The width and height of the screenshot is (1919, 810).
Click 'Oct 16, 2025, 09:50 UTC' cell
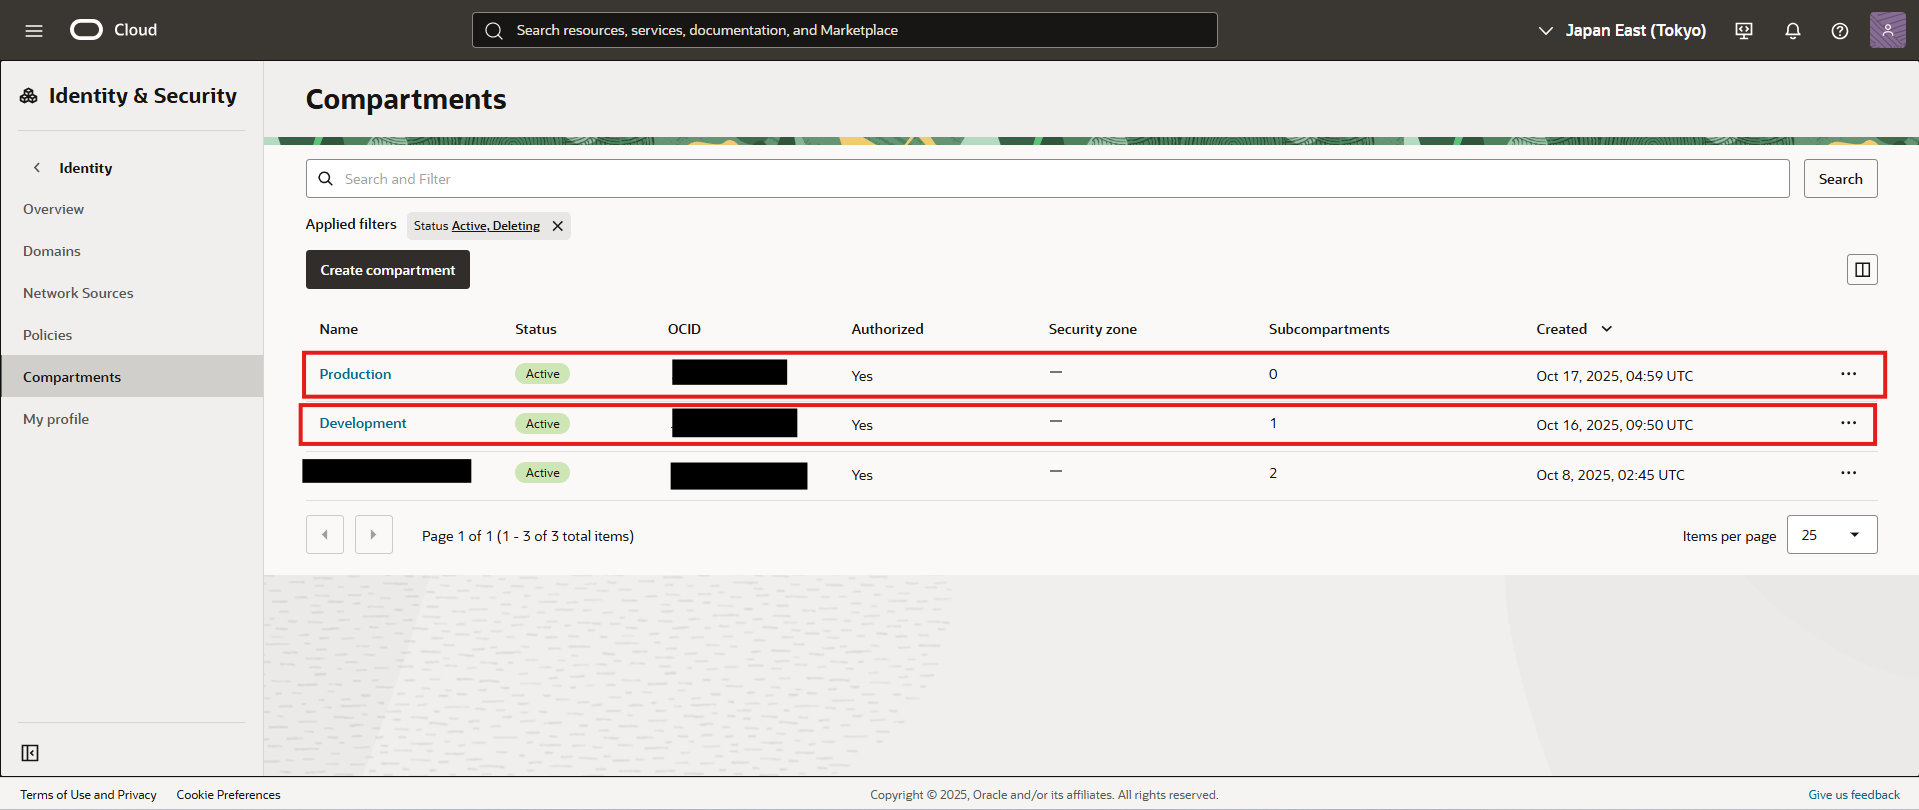1615,425
